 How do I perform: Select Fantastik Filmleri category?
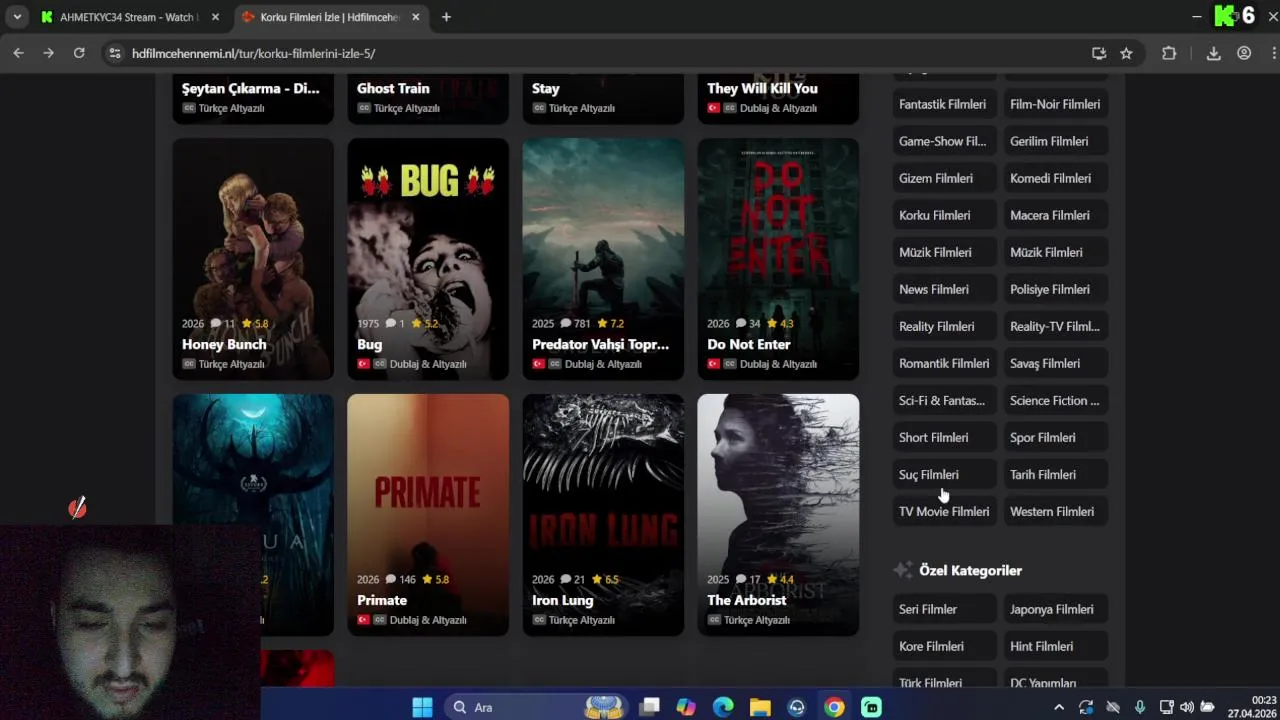(942, 104)
